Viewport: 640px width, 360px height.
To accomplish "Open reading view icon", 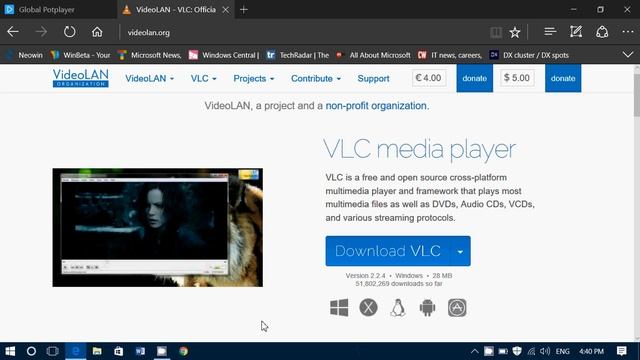I will pyautogui.click(x=496, y=32).
